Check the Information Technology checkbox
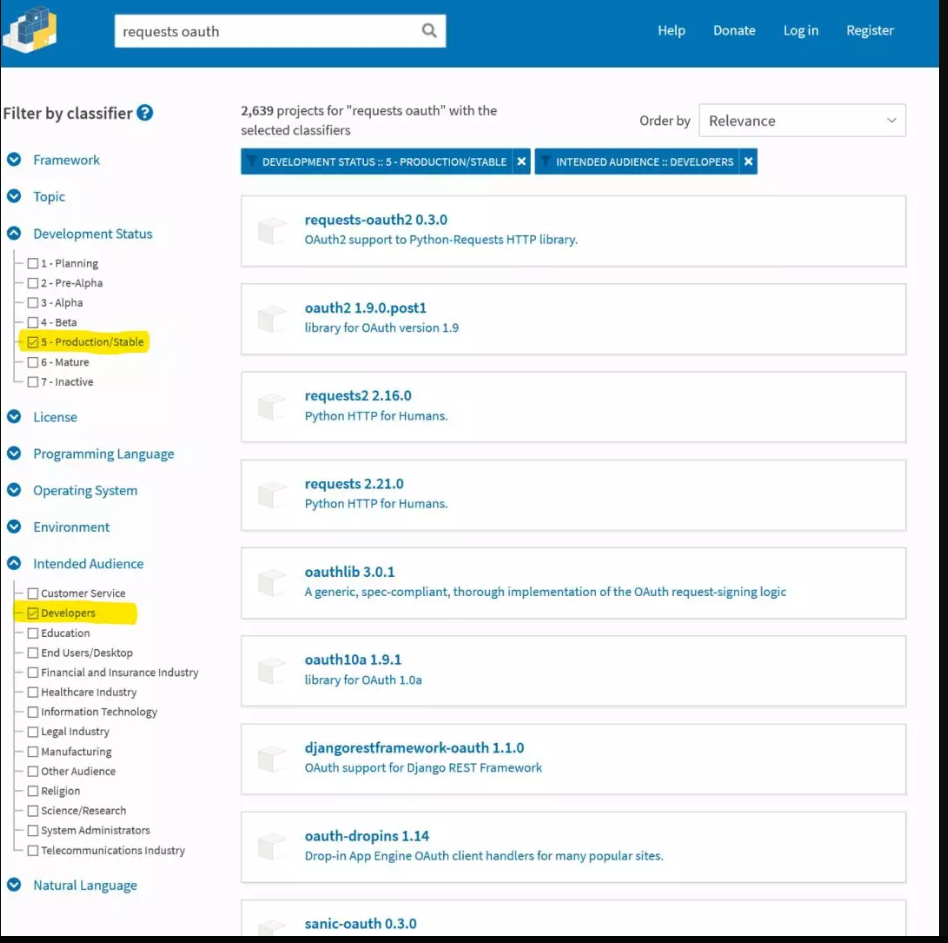This screenshot has height=943, width=948. click(x=33, y=712)
